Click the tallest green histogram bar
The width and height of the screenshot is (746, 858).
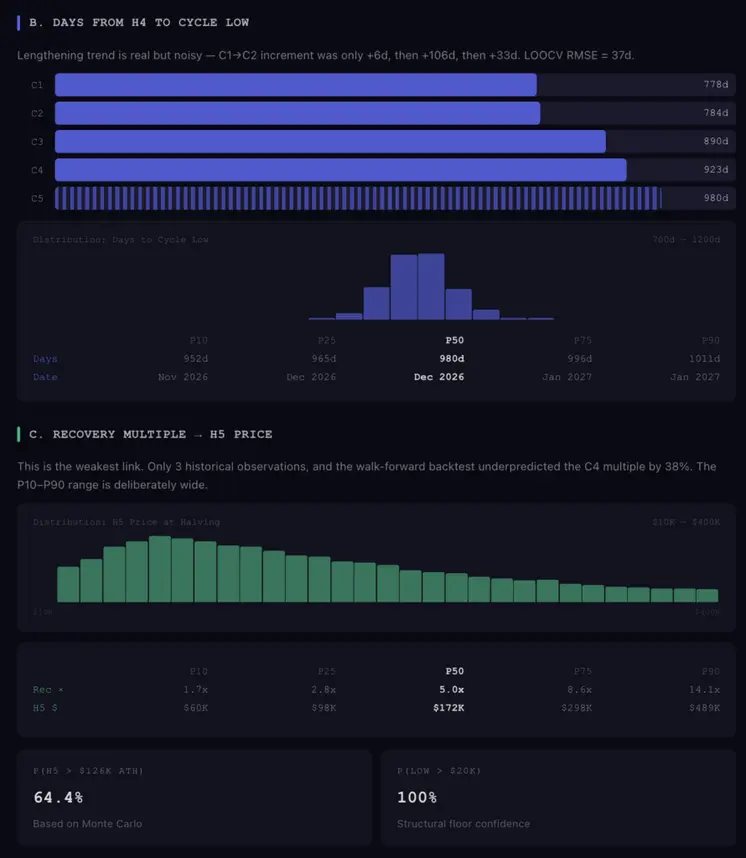(160, 569)
